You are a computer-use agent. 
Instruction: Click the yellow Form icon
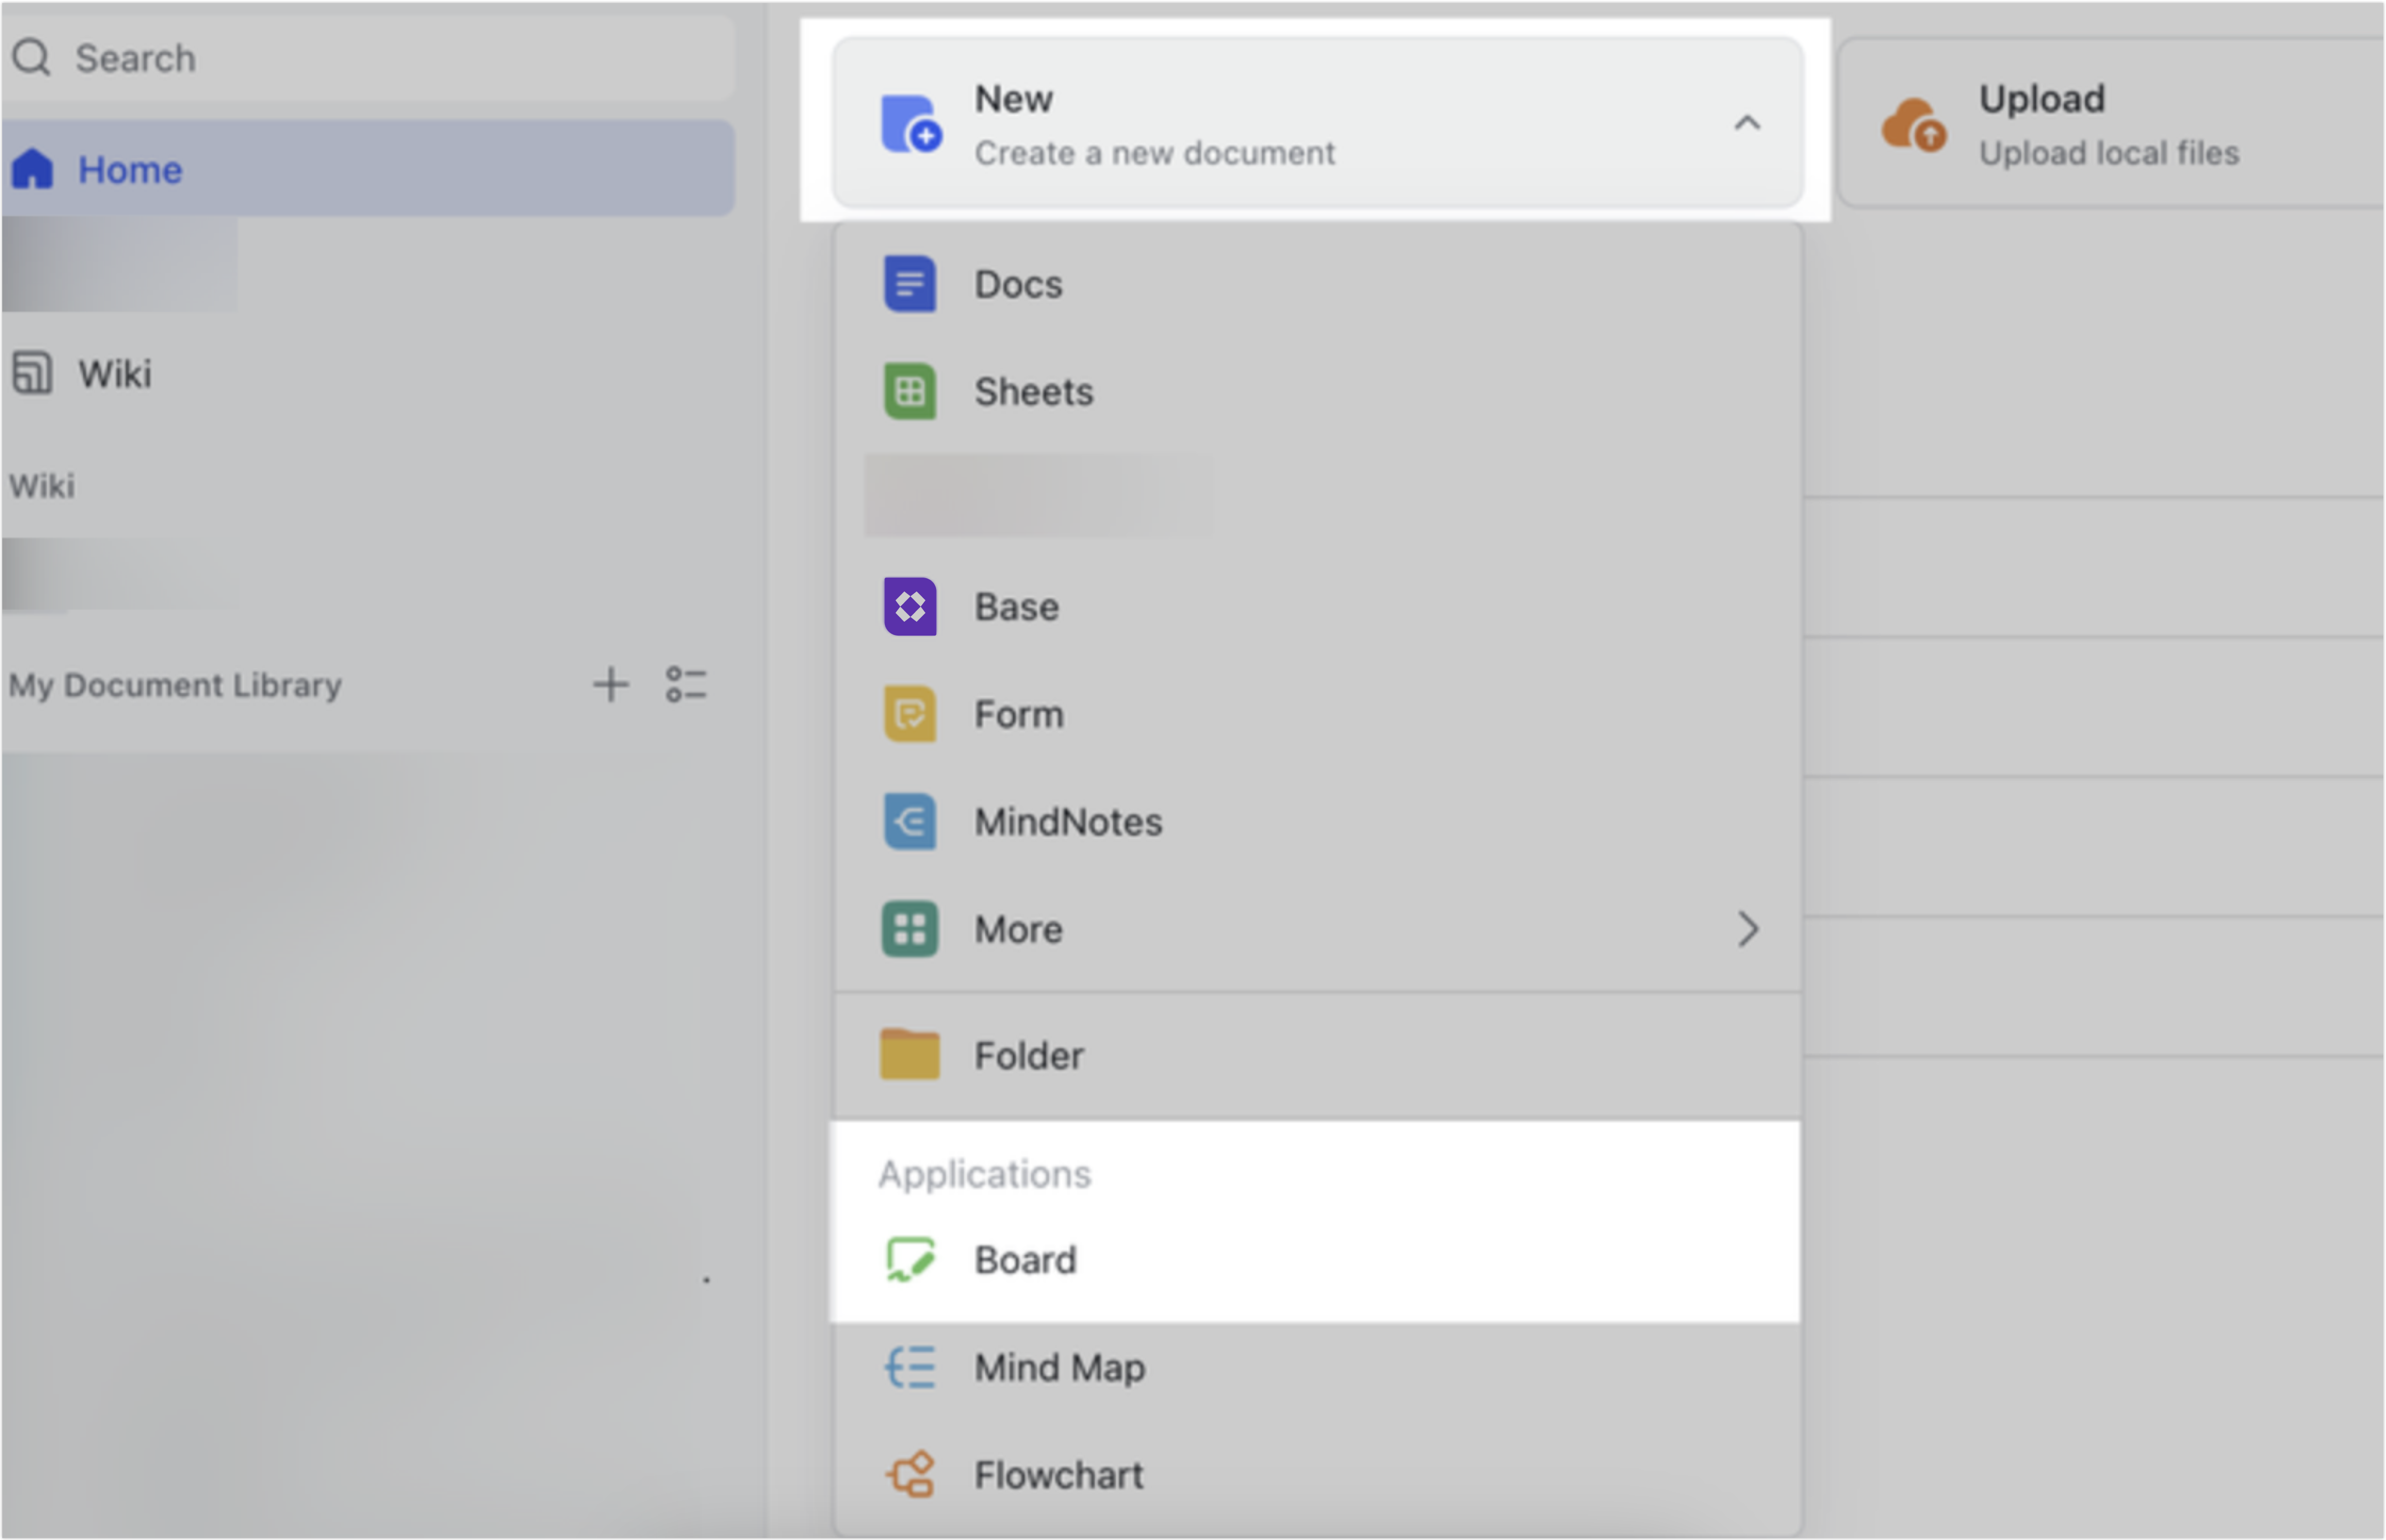click(910, 714)
